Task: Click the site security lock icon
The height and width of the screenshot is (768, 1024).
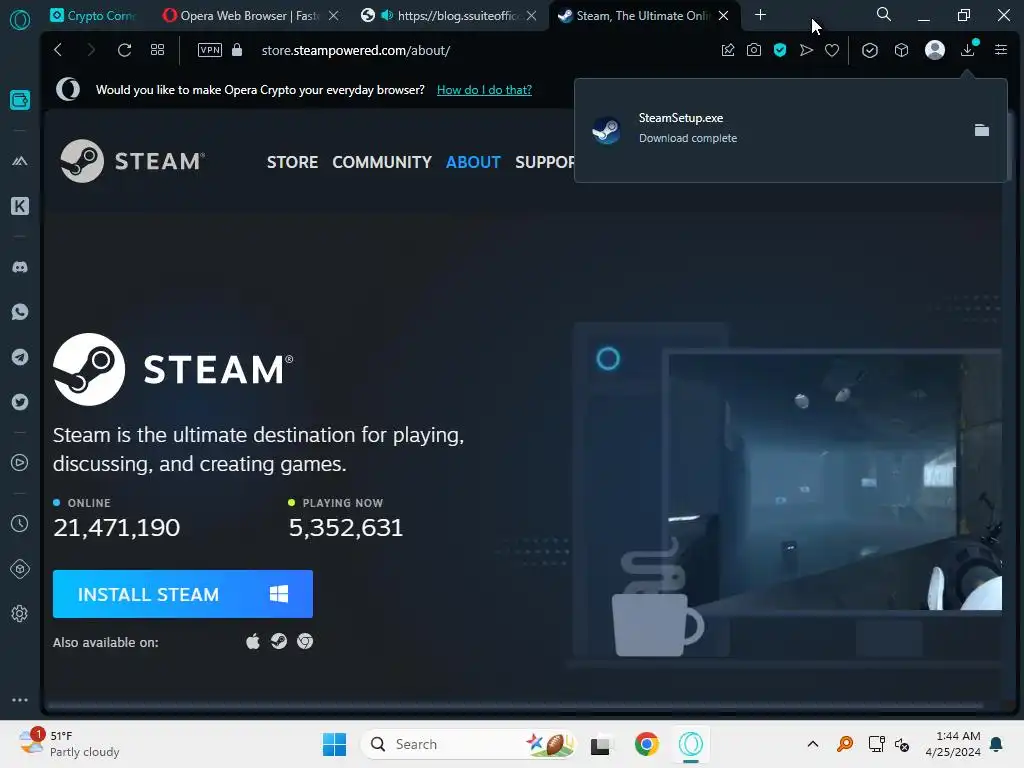Action: [x=237, y=50]
